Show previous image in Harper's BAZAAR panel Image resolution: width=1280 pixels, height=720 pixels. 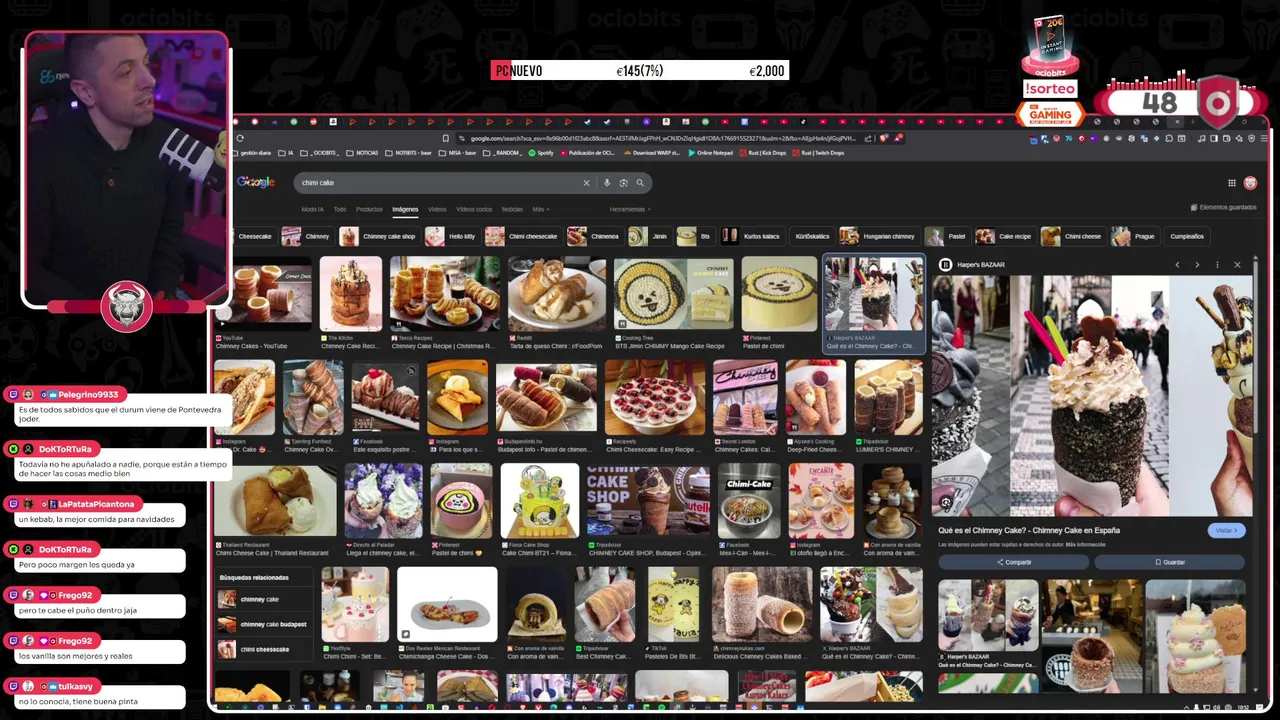coord(1177,265)
